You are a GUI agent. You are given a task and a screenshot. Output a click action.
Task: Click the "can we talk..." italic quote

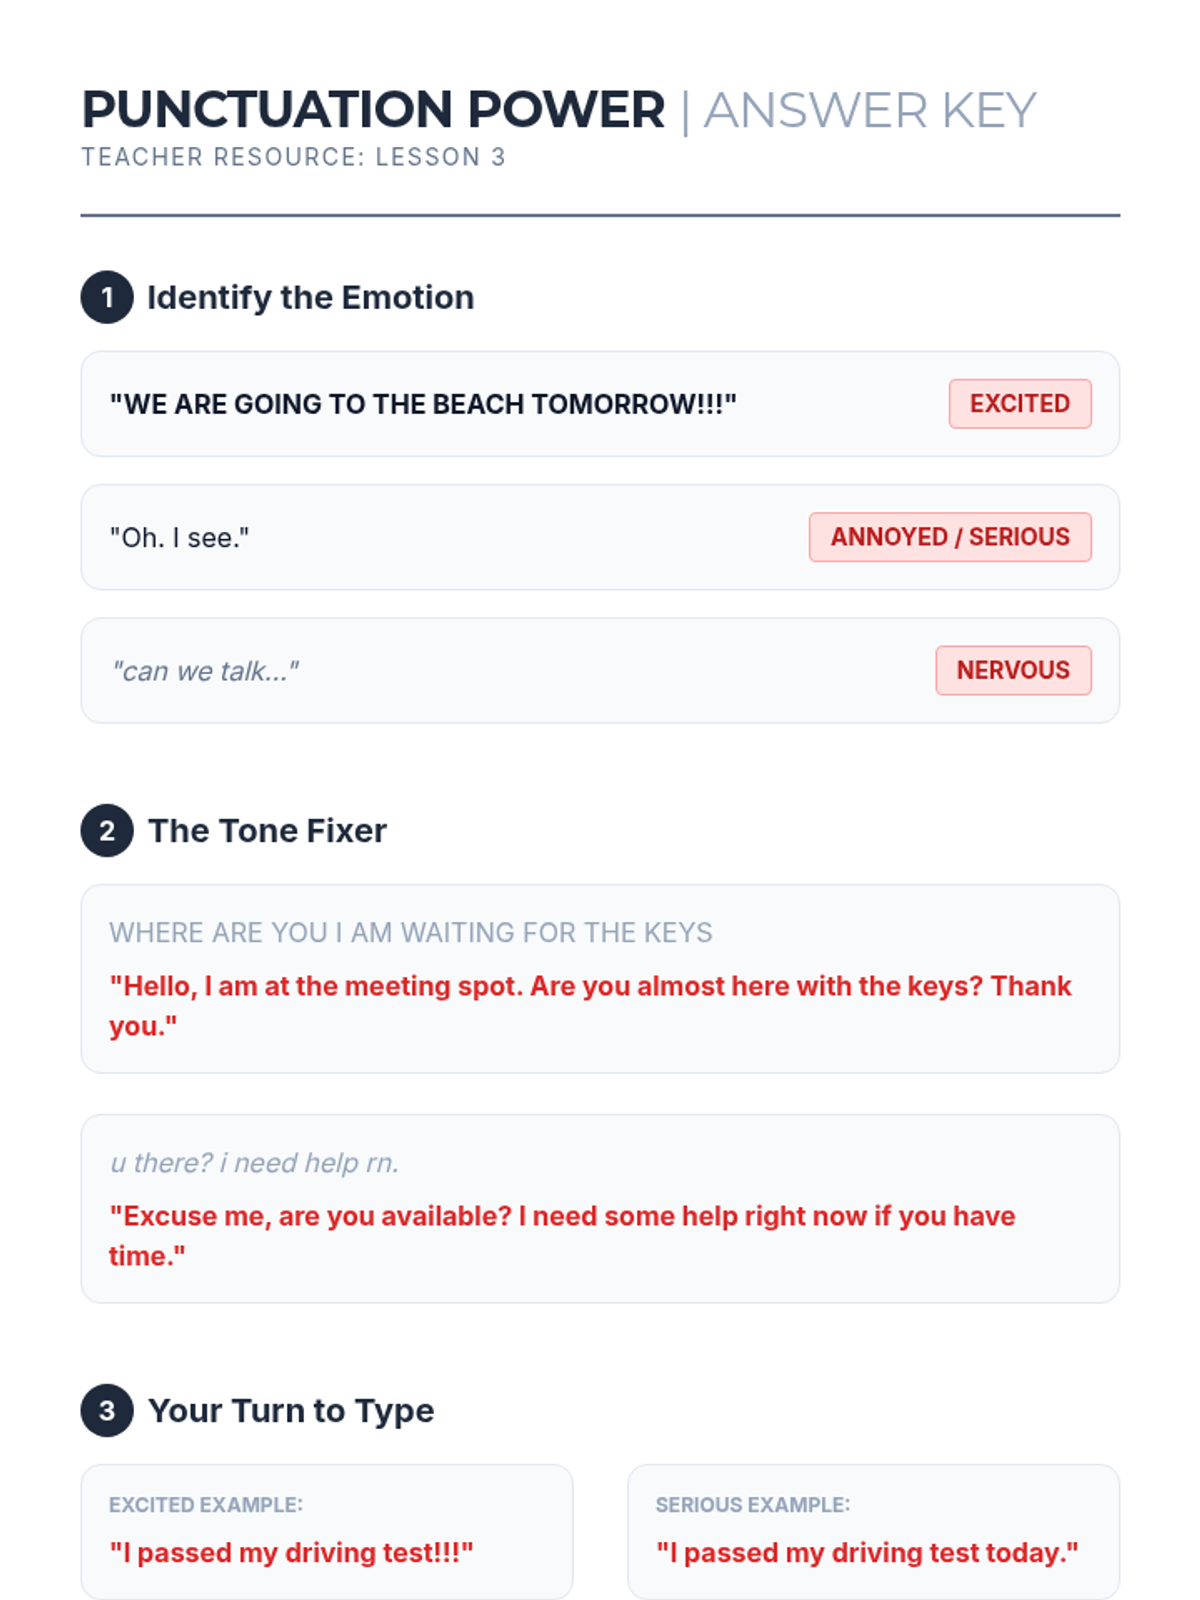pyautogui.click(x=204, y=671)
